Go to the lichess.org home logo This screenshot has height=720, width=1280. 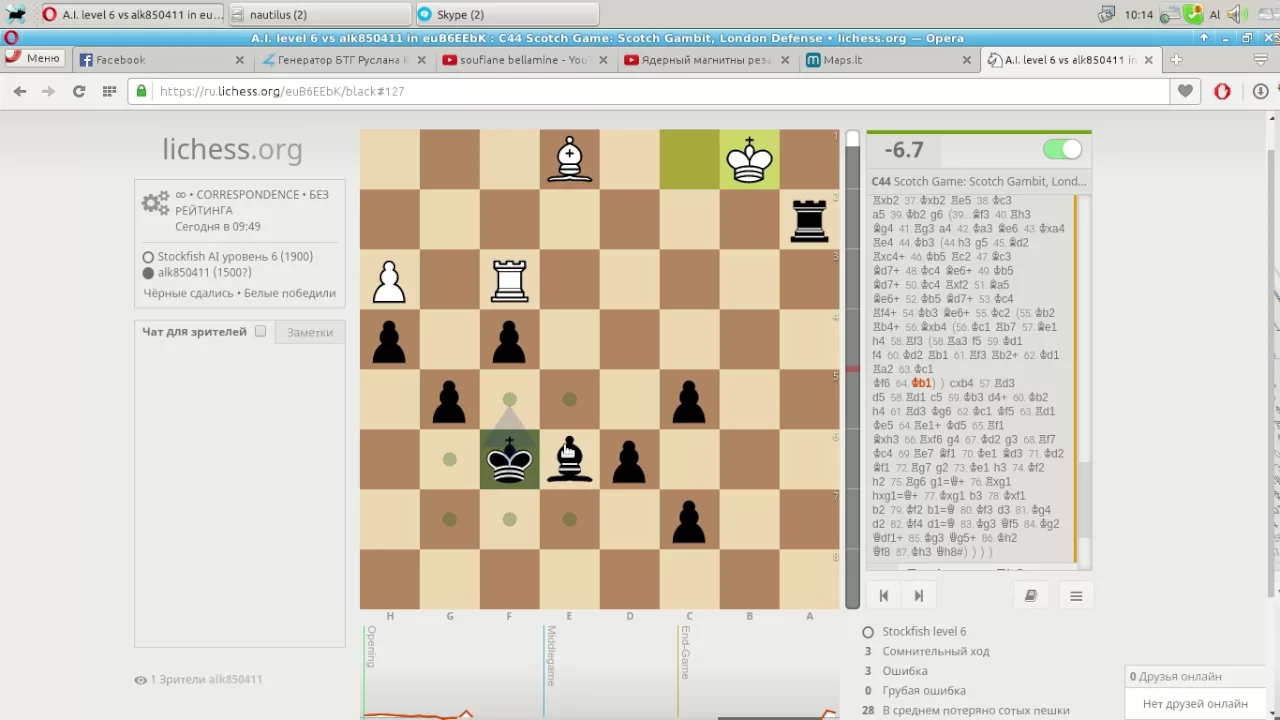coord(232,150)
